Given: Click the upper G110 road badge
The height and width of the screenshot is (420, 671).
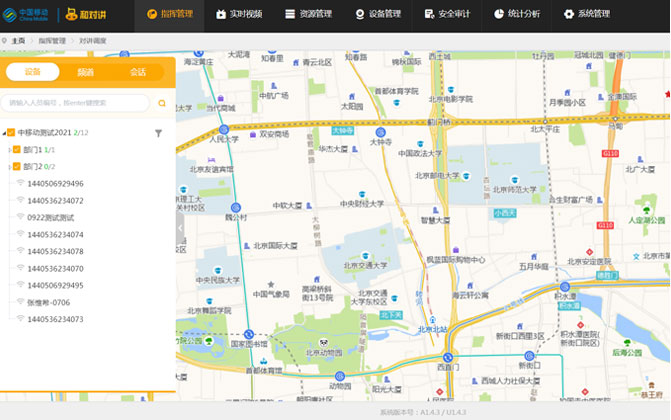Looking at the screenshot, I should point(610,153).
